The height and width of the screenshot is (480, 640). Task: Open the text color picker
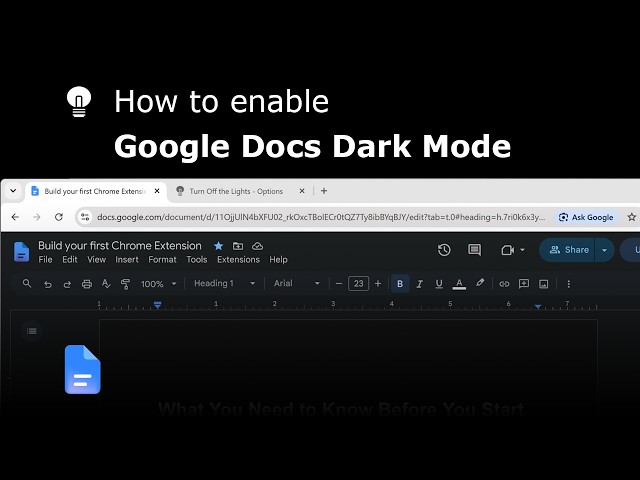pyautogui.click(x=459, y=284)
